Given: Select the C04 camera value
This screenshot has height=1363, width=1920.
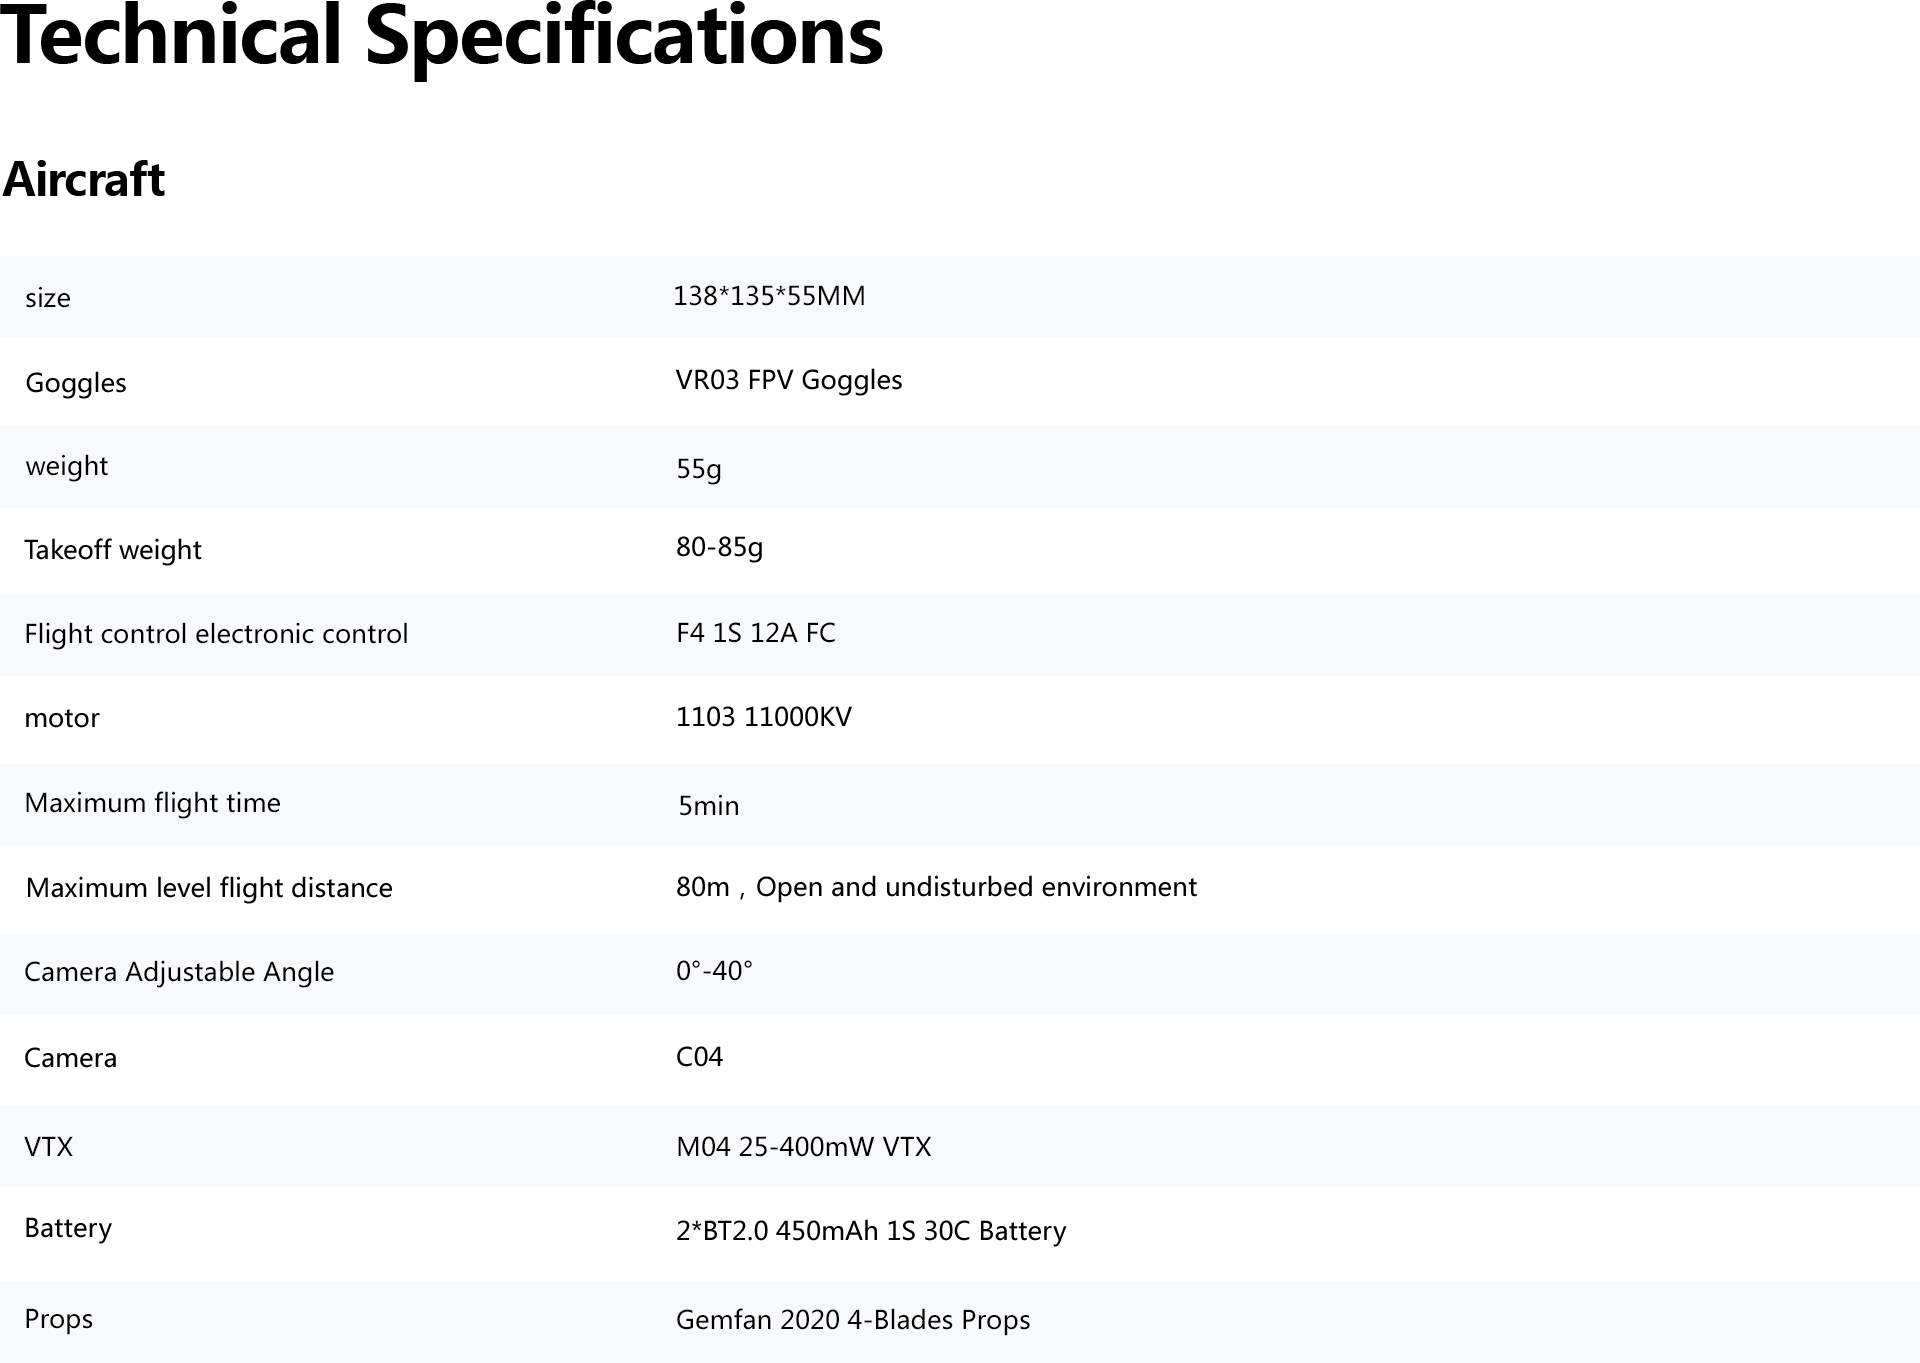Looking at the screenshot, I should pyautogui.click(x=699, y=1057).
